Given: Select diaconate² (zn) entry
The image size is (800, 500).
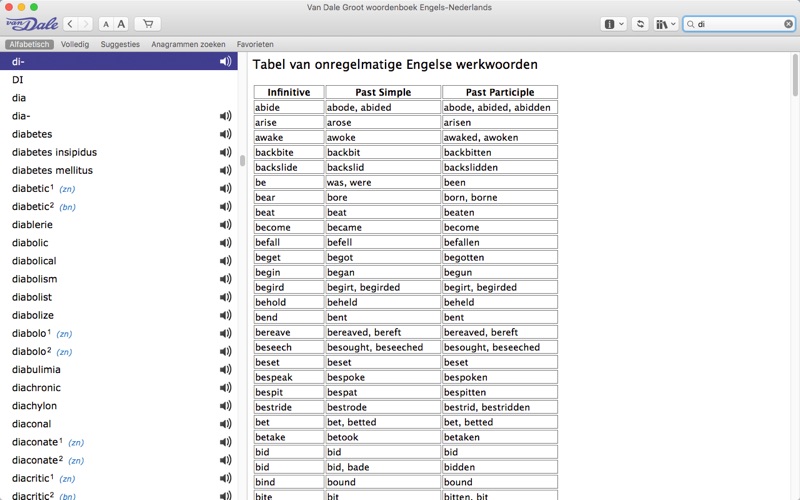Looking at the screenshot, I should pos(118,460).
